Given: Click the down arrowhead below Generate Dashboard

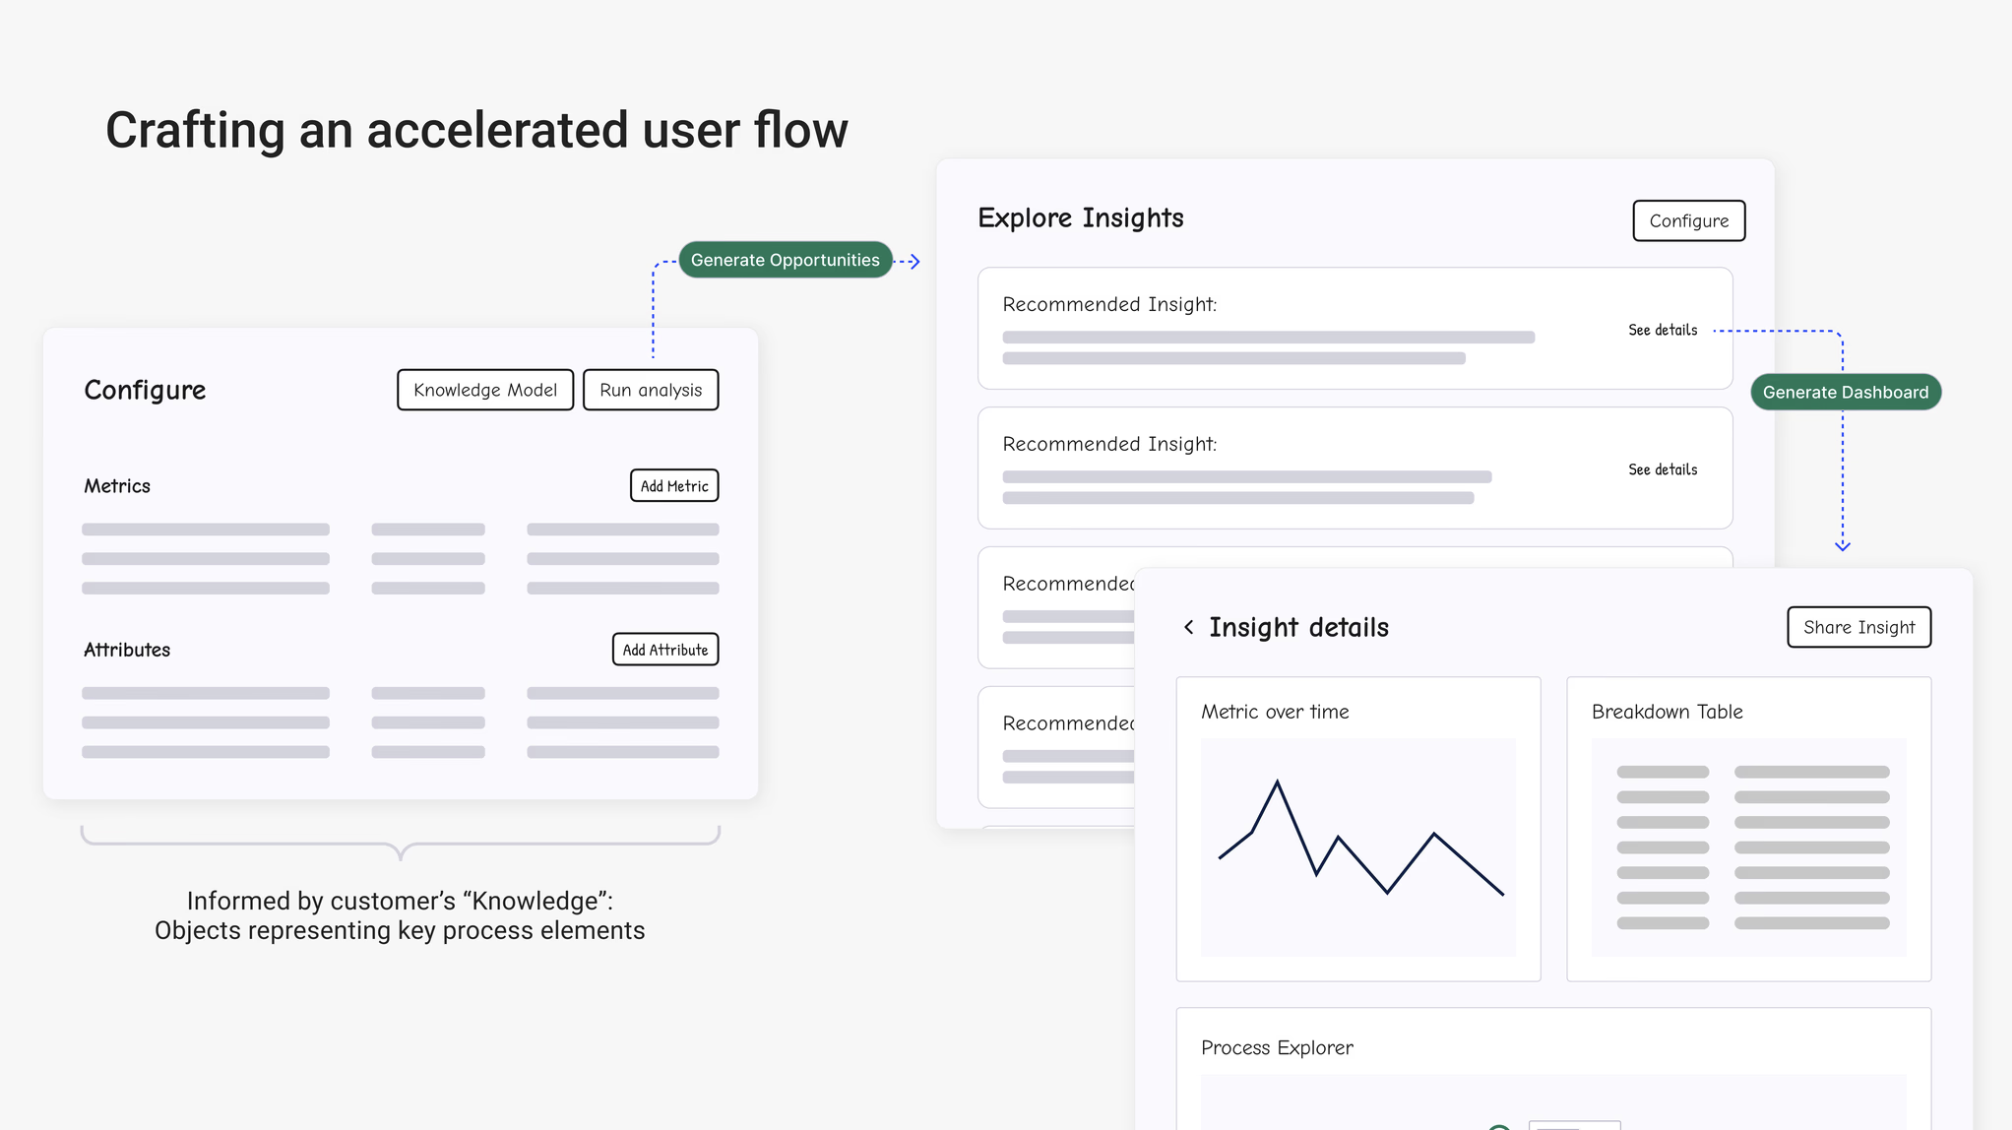Looking at the screenshot, I should tap(1842, 545).
